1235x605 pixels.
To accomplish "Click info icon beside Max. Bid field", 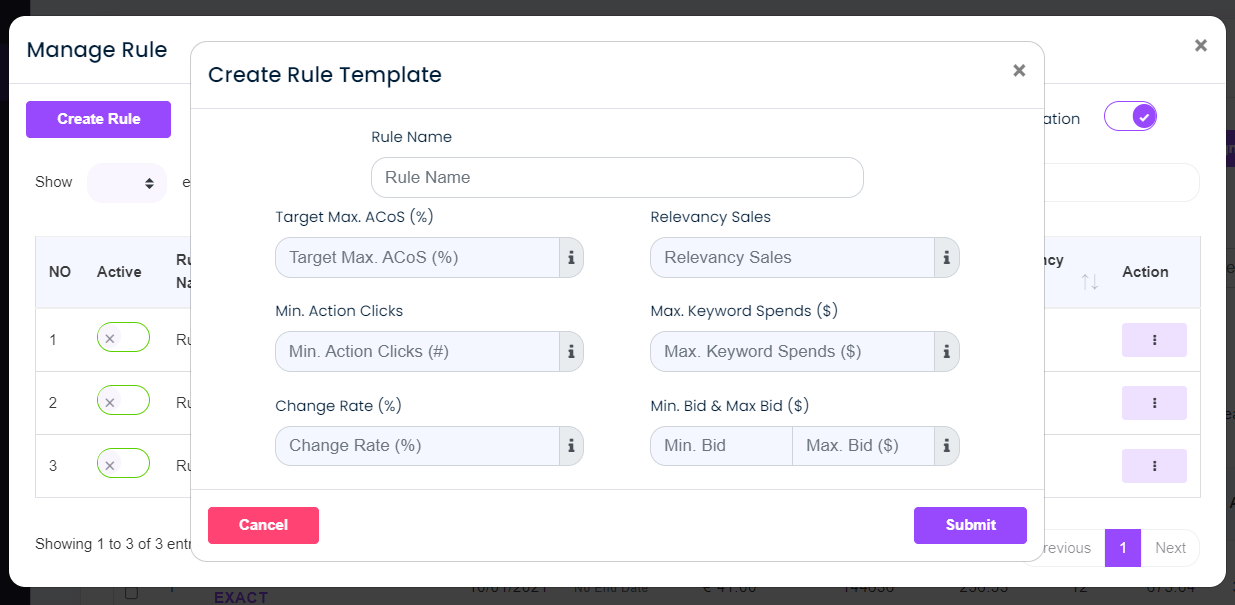I will pos(946,446).
